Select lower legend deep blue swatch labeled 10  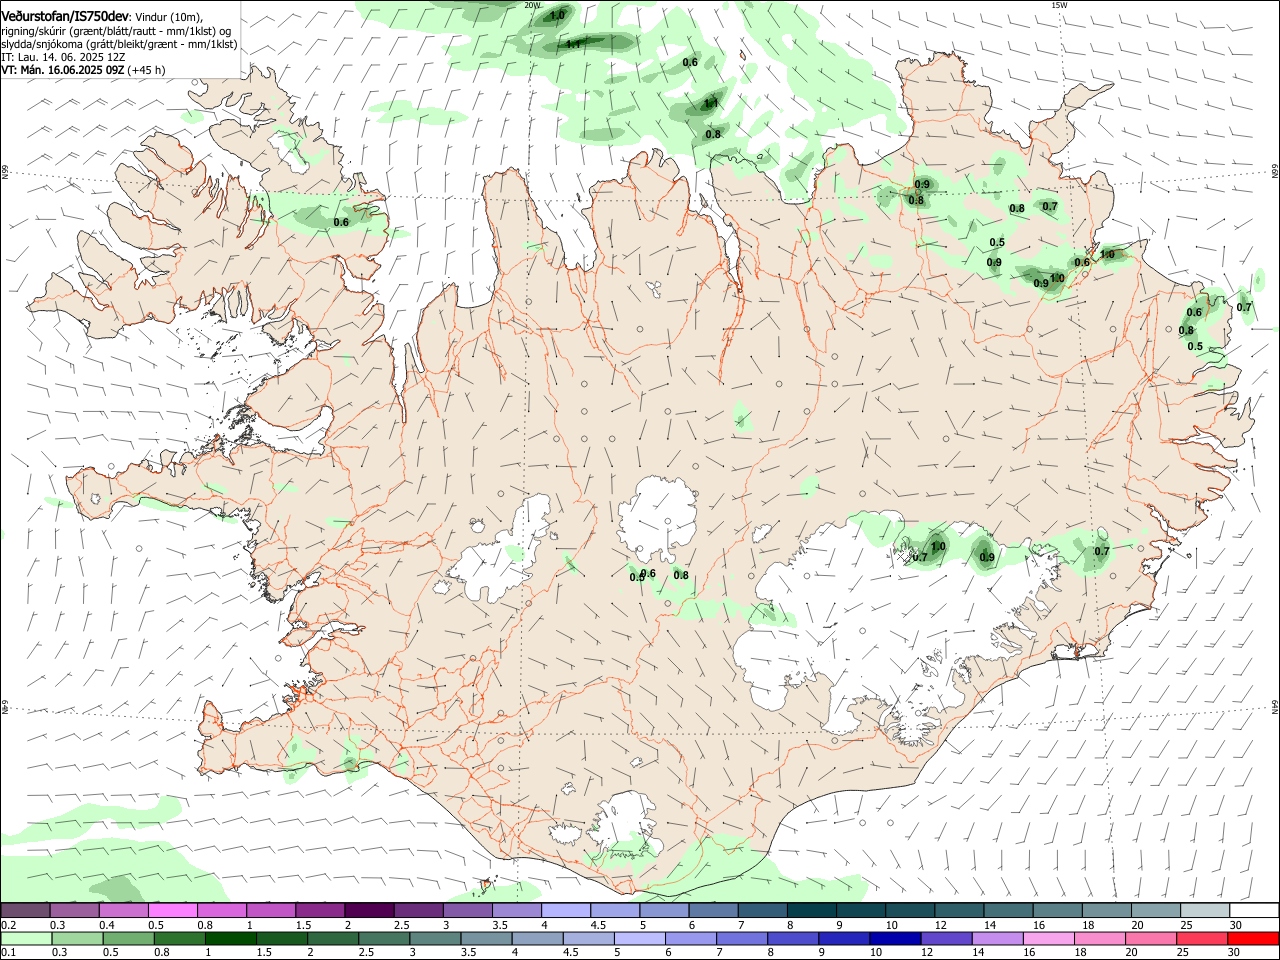(x=895, y=939)
